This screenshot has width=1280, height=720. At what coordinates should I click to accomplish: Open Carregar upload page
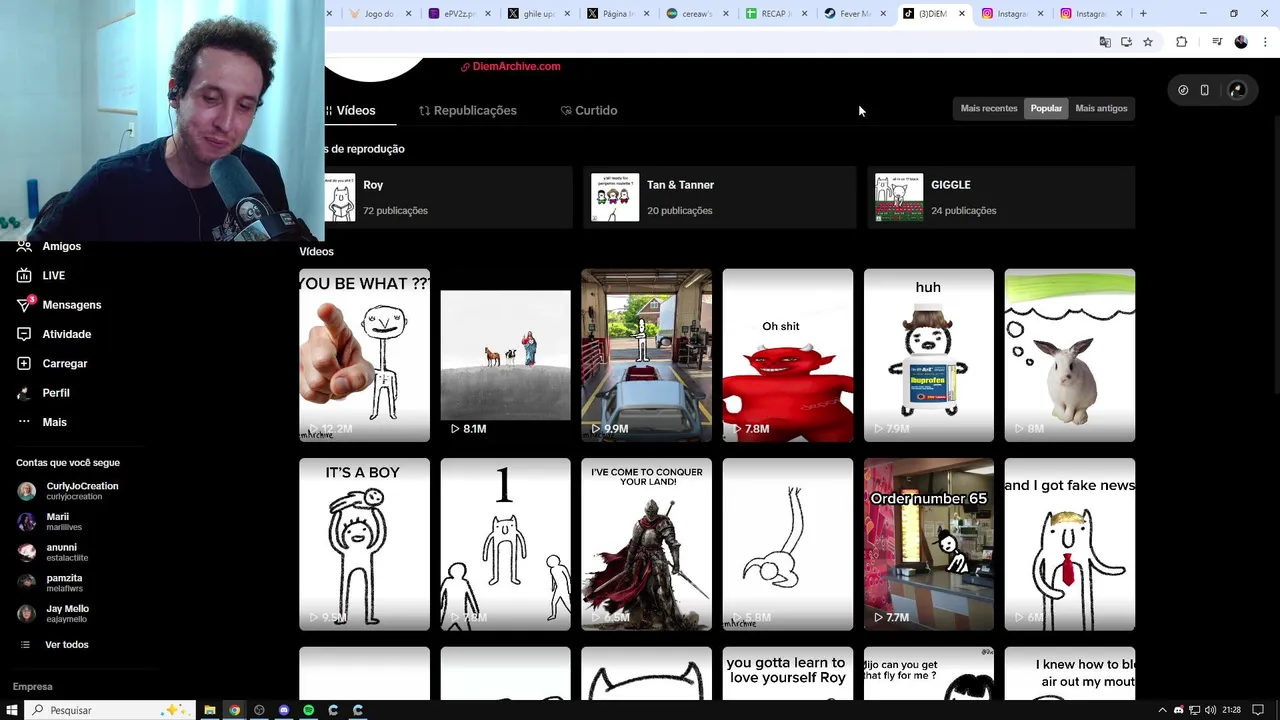coord(53,363)
